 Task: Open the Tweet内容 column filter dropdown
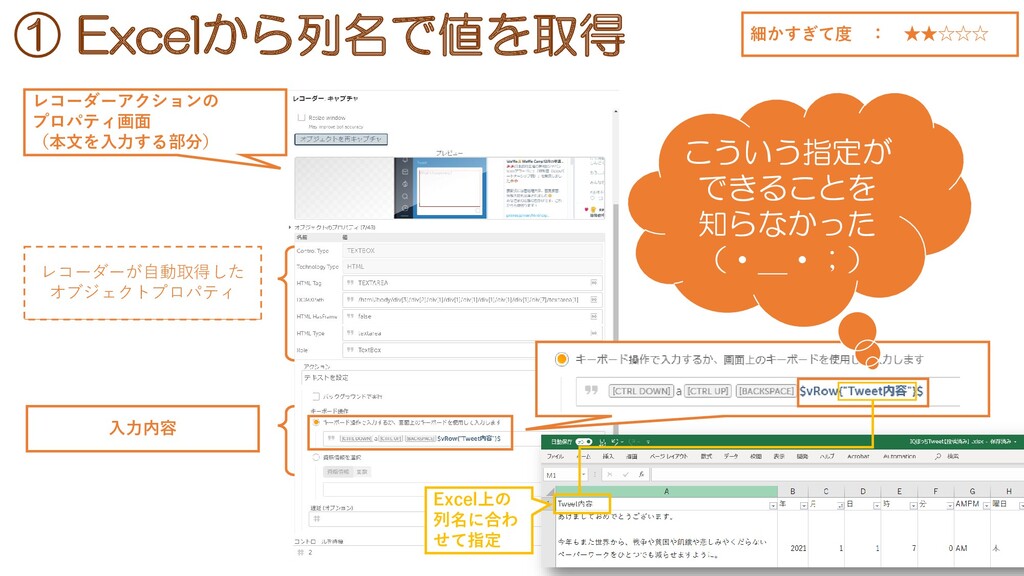(x=773, y=505)
